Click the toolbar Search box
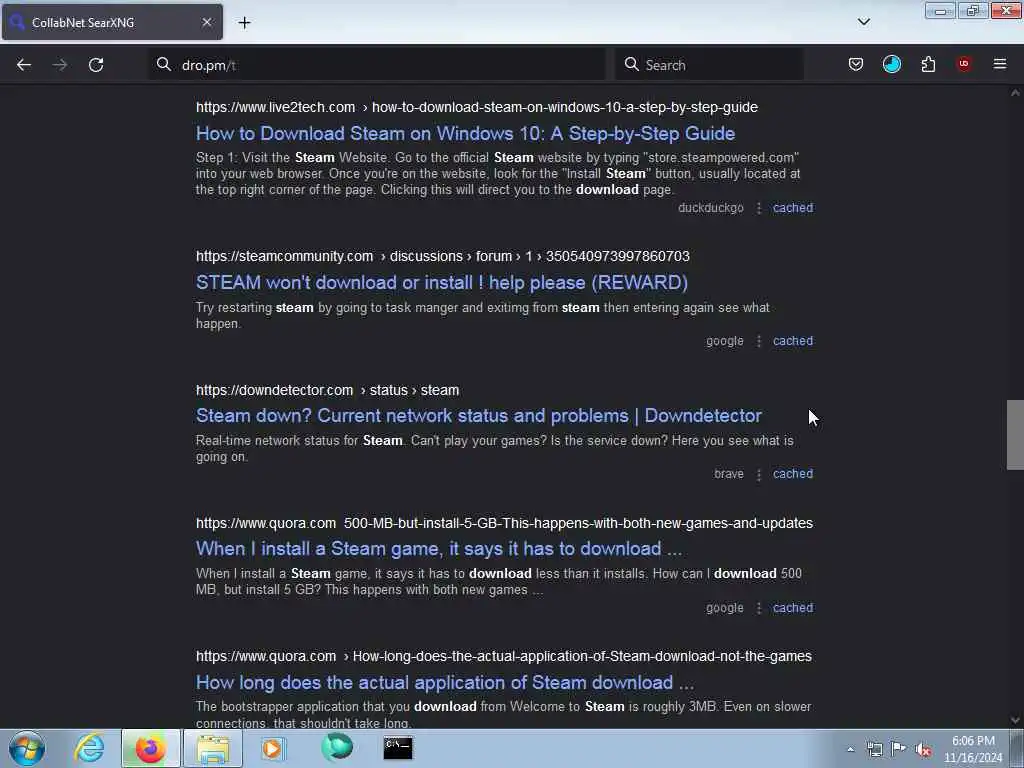The height and width of the screenshot is (768, 1024). click(709, 65)
